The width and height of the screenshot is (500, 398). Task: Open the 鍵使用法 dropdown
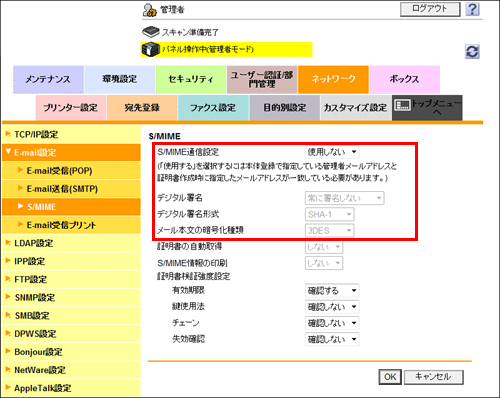pos(332,306)
